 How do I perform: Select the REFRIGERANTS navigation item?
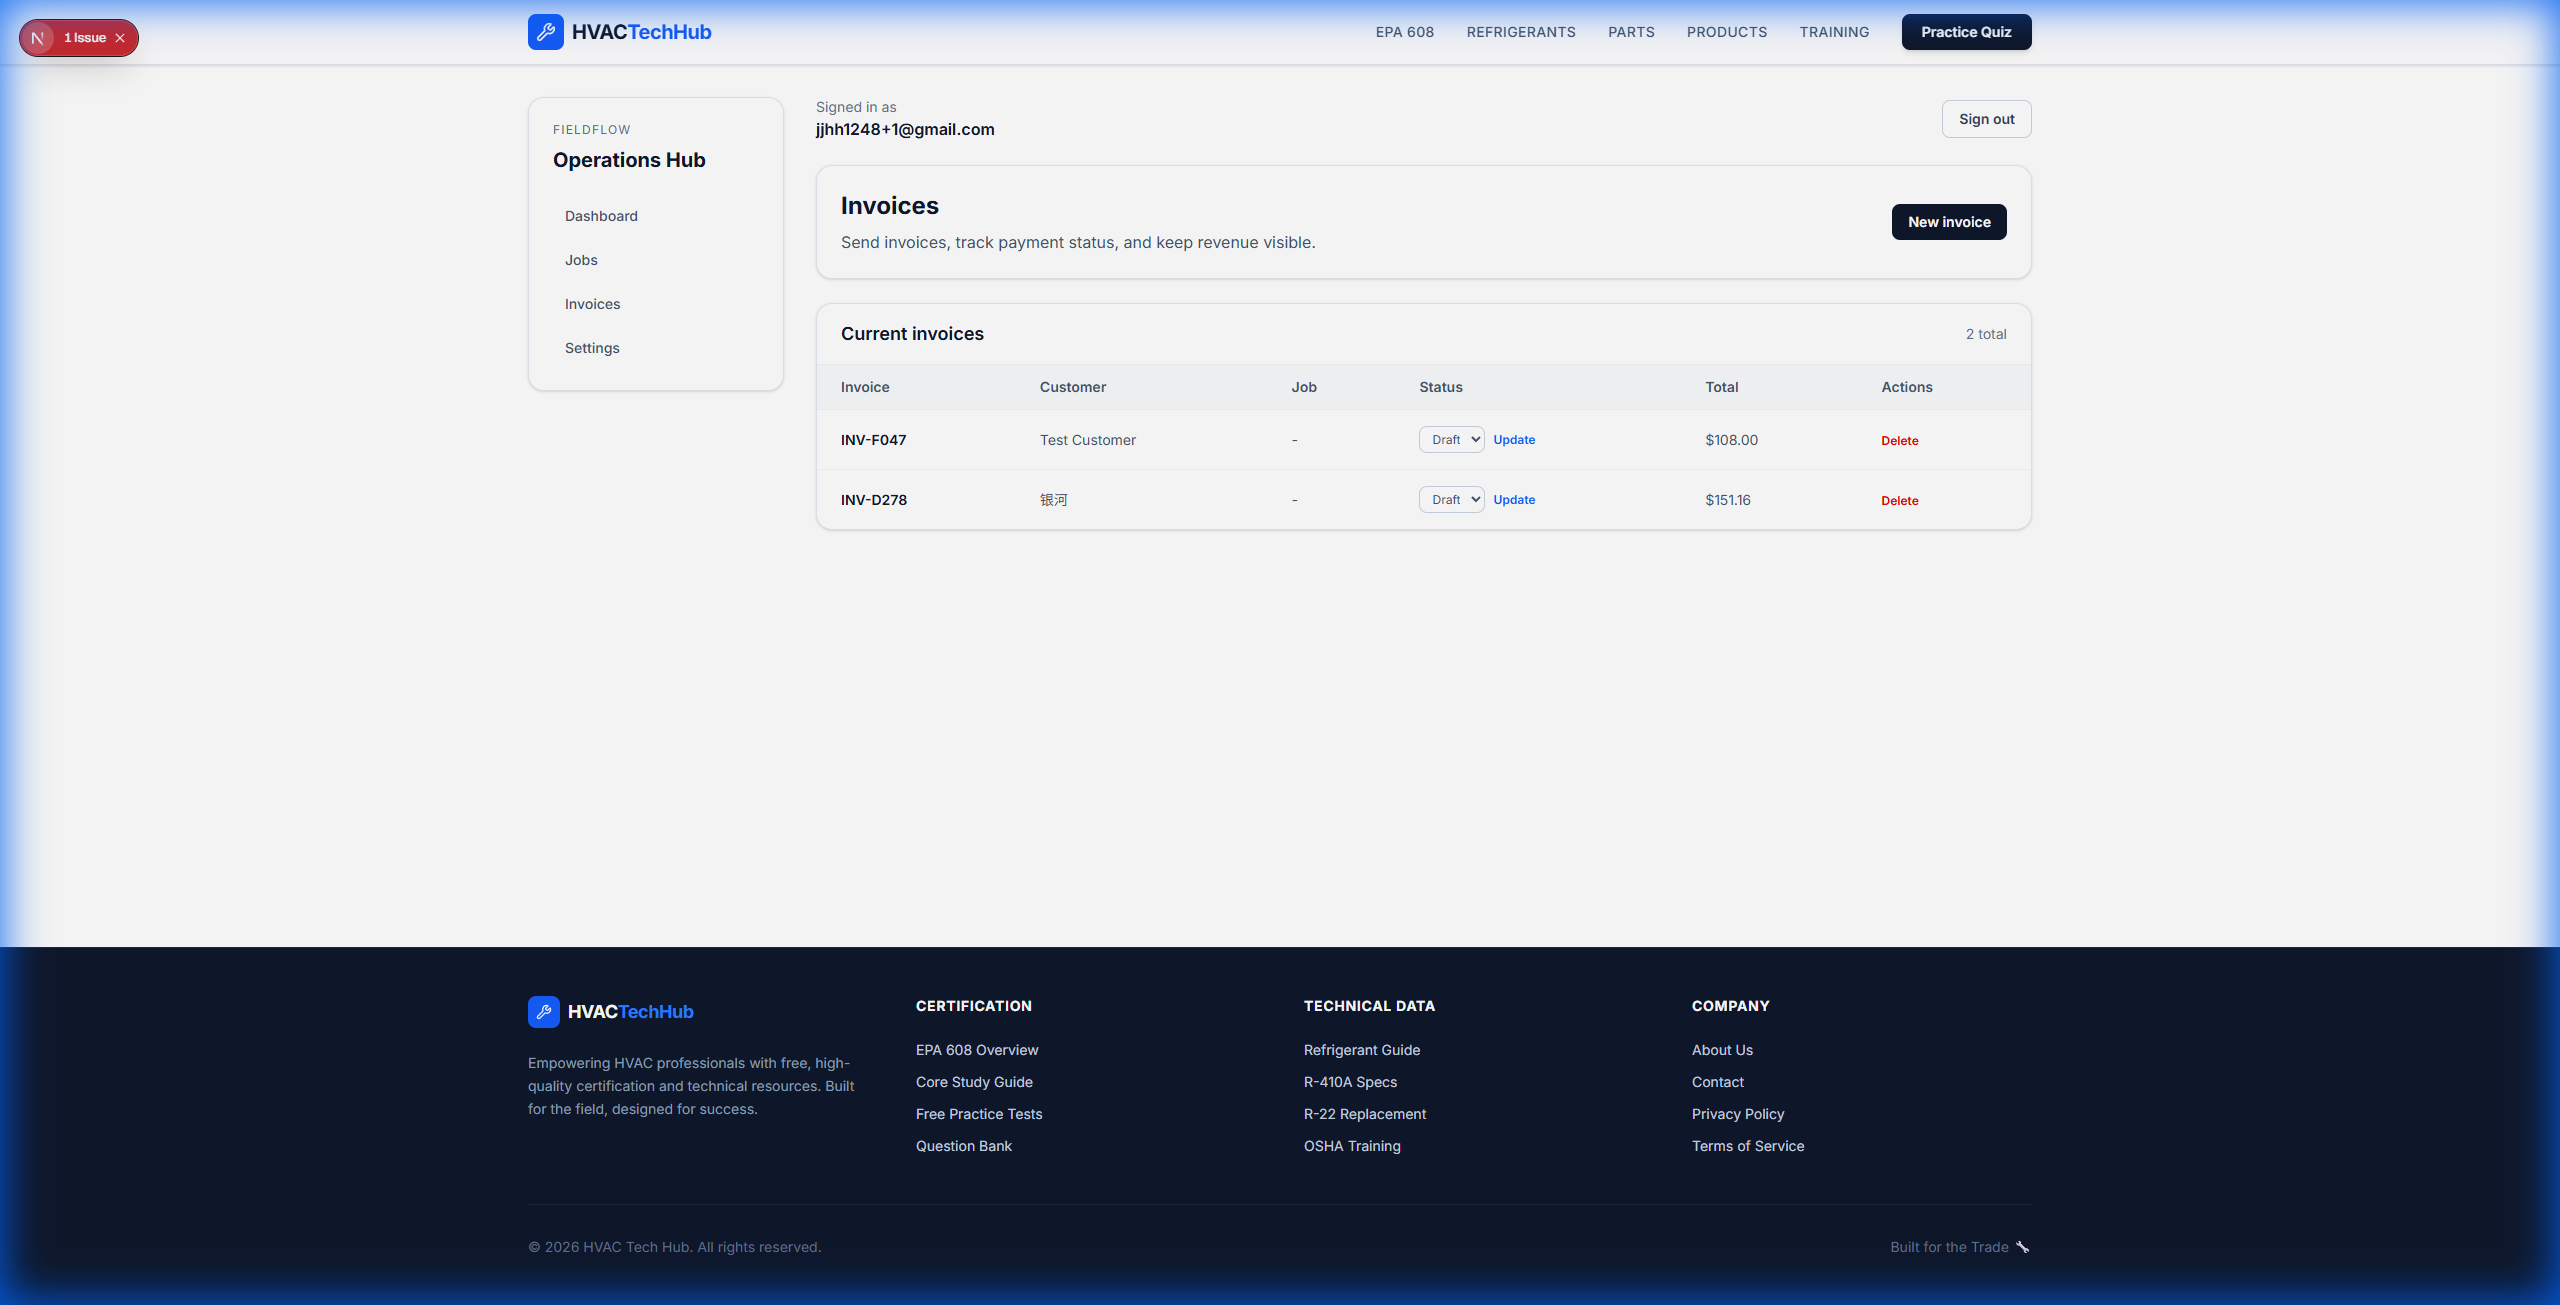coord(1520,31)
